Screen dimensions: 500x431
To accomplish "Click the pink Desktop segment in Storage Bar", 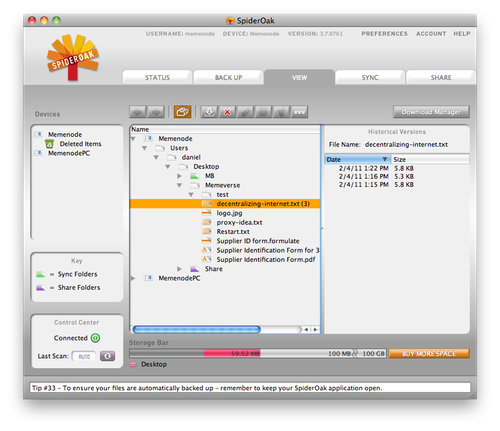I will tap(232, 353).
